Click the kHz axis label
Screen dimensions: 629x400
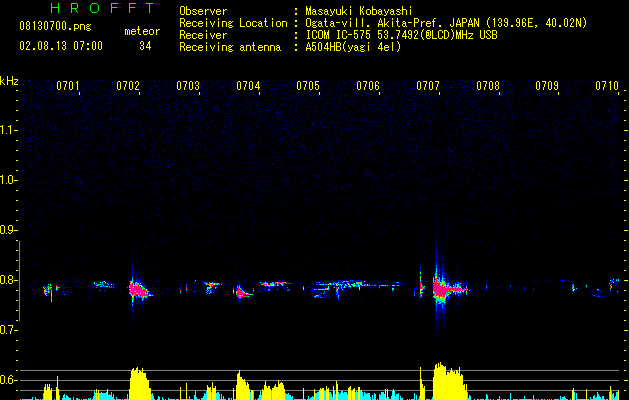pyautogui.click(x=9, y=81)
